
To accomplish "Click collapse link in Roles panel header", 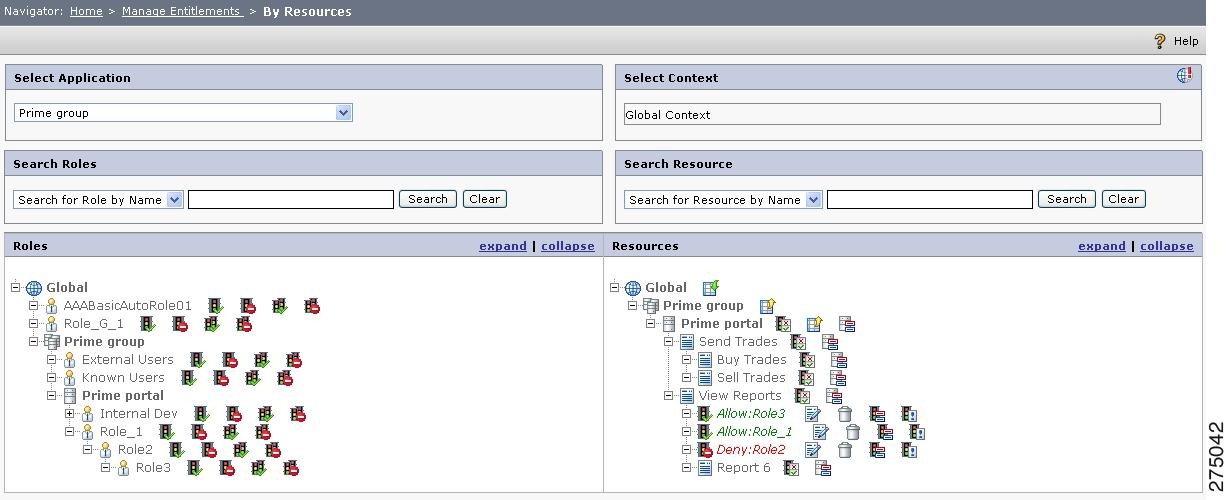I will point(568,246).
